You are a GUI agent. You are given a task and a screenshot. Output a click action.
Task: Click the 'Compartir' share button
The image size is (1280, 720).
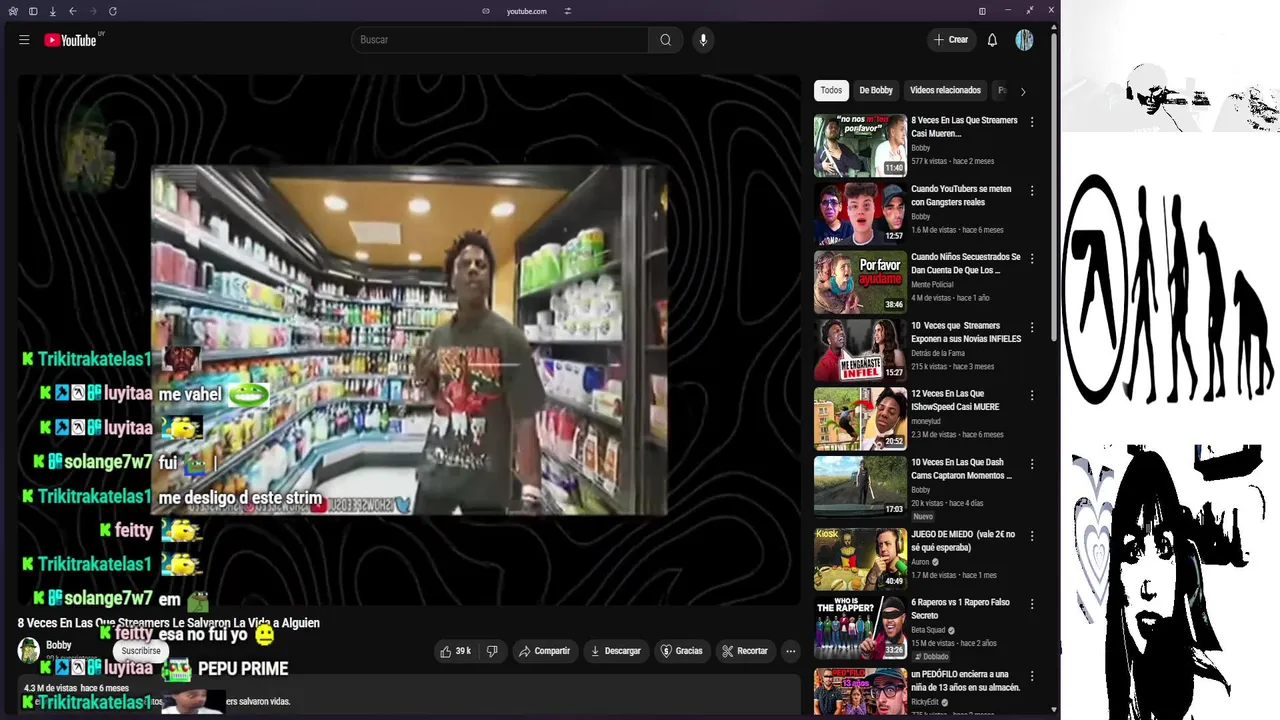pyautogui.click(x=544, y=651)
